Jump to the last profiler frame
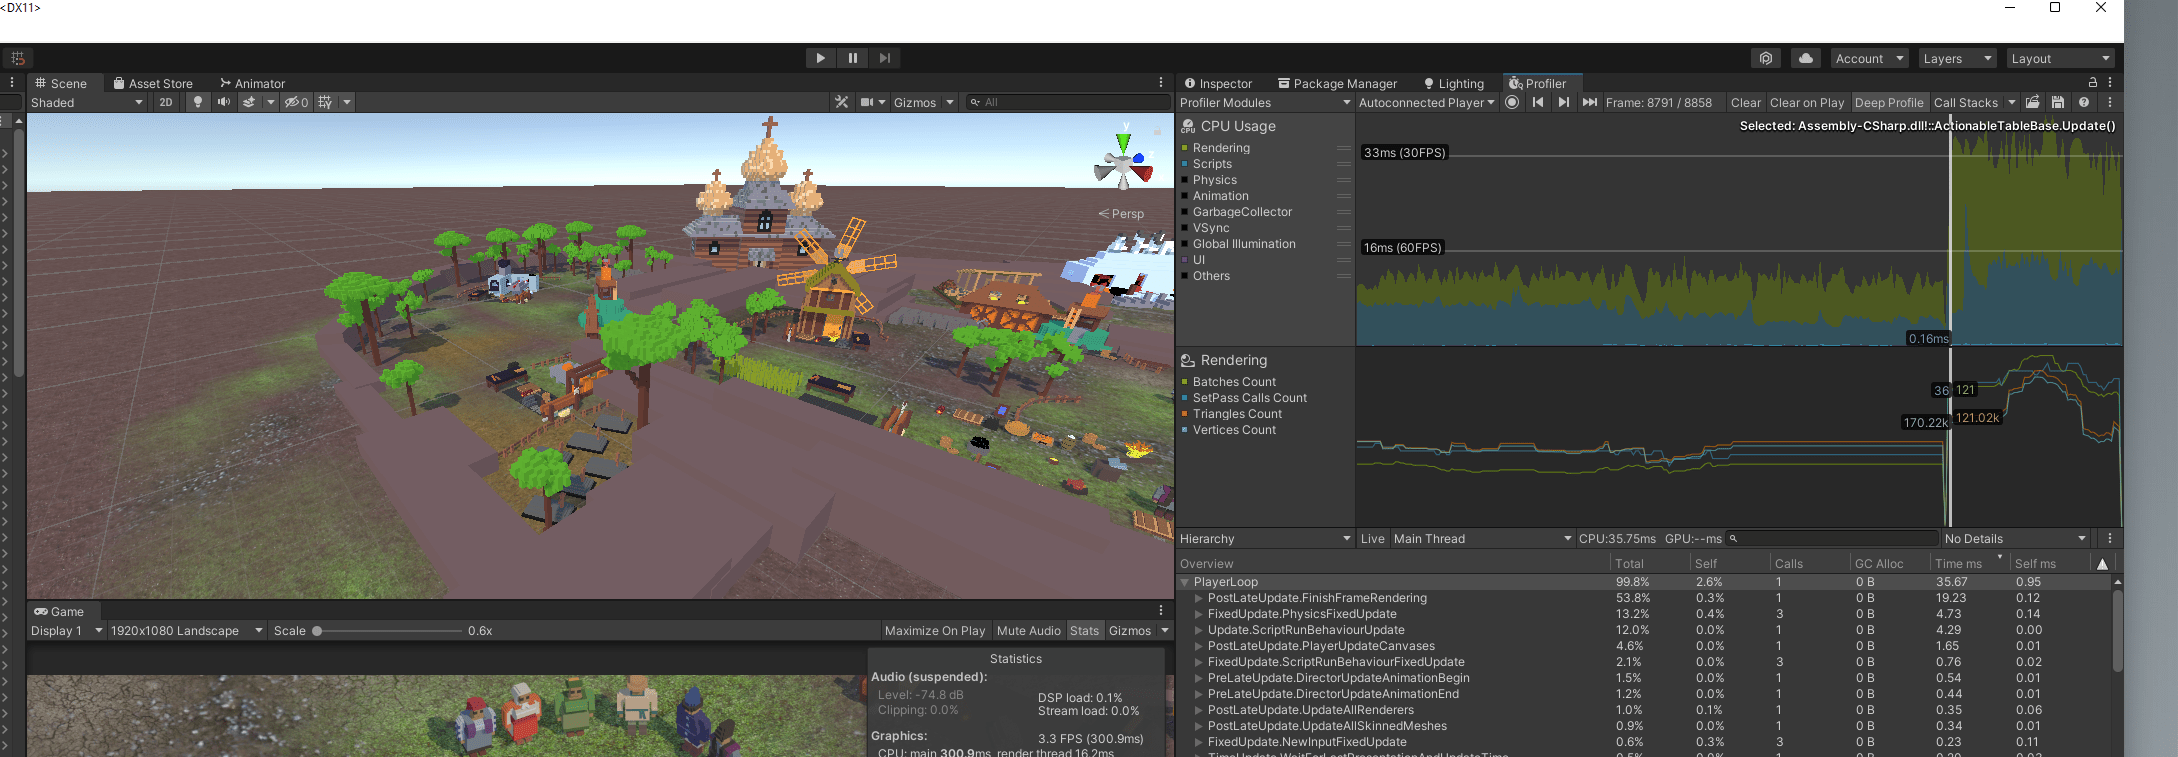Image resolution: width=2178 pixels, height=757 pixels. [1589, 102]
